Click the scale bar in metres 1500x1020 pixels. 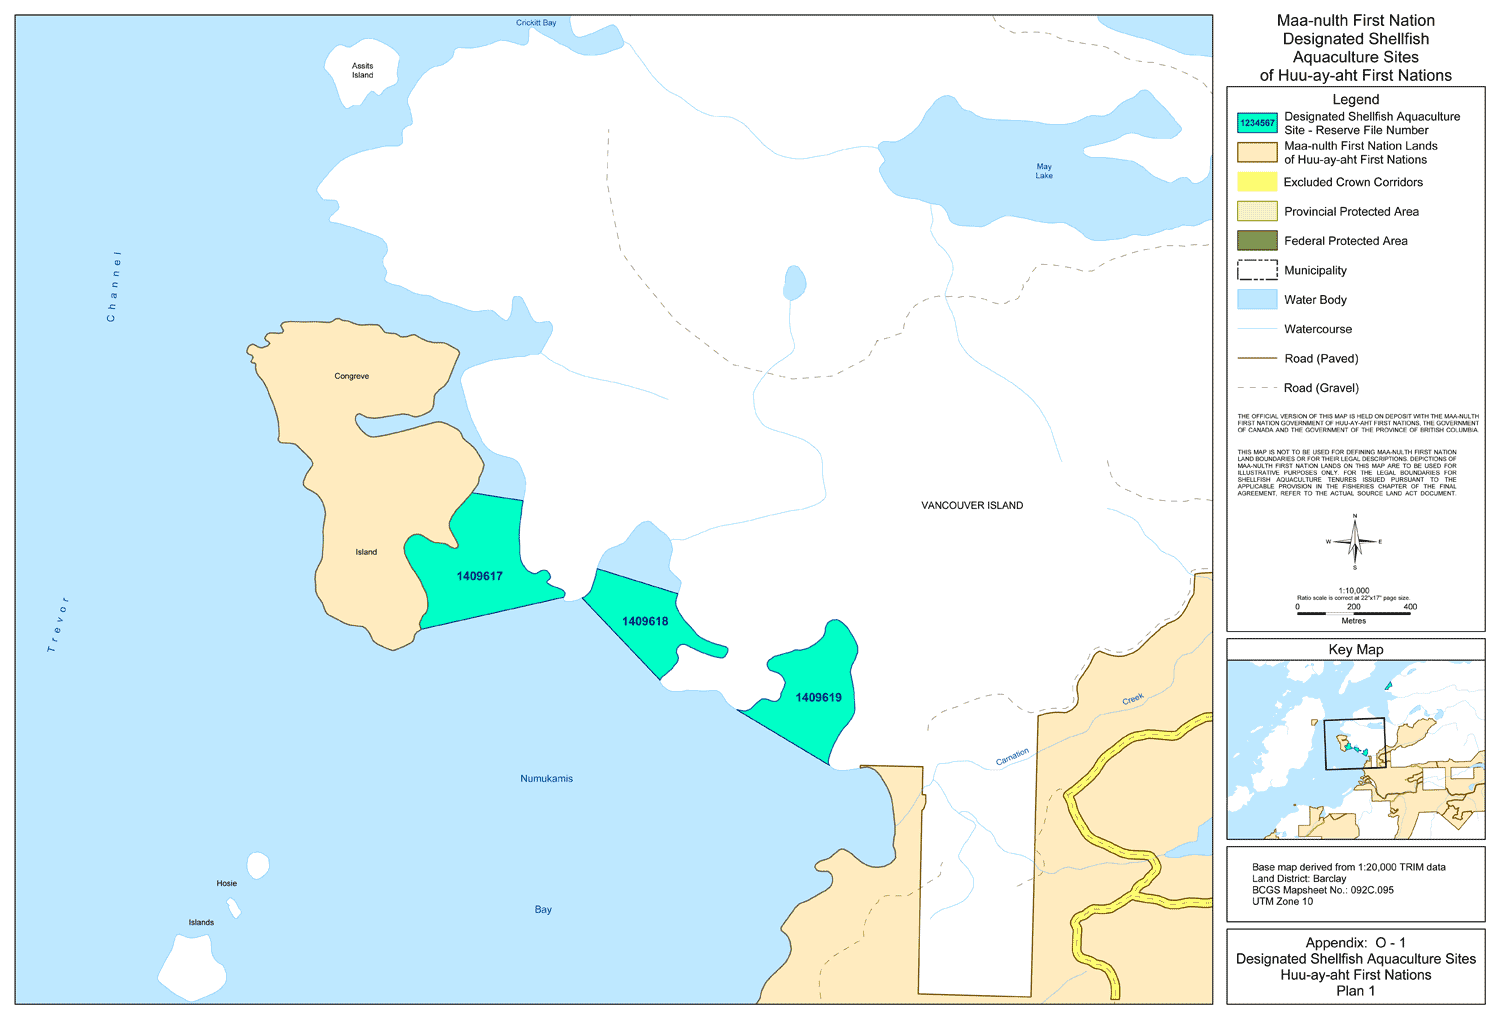click(1353, 612)
